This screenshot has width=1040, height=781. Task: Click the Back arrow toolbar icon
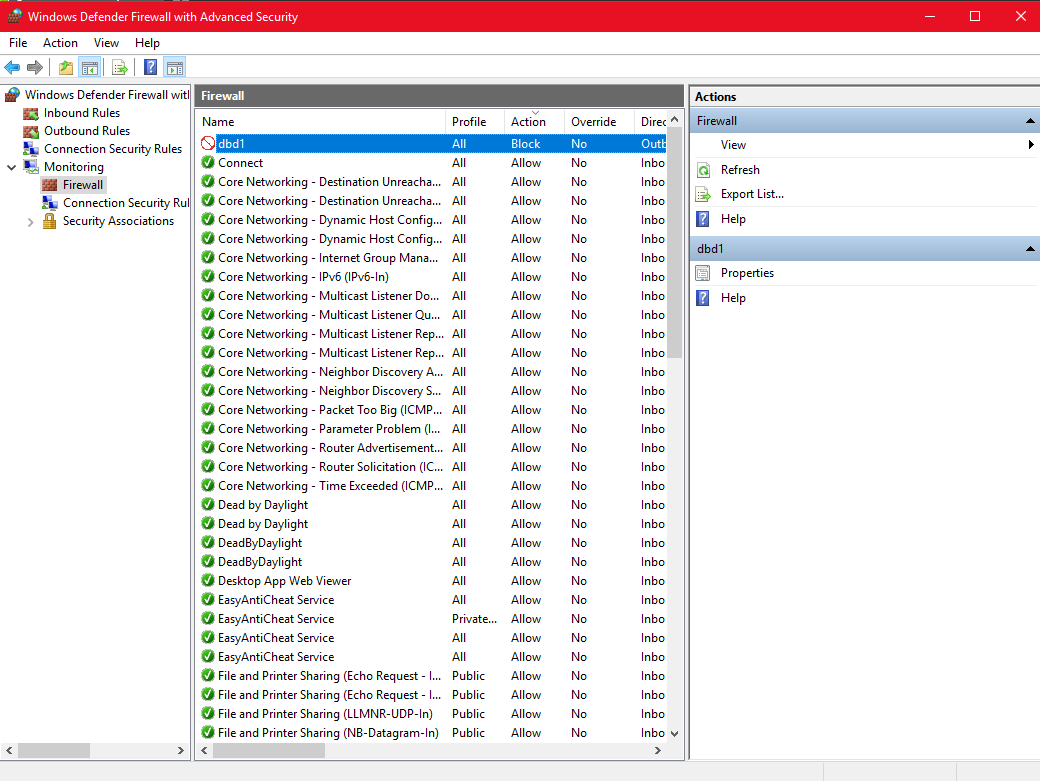click(12, 67)
